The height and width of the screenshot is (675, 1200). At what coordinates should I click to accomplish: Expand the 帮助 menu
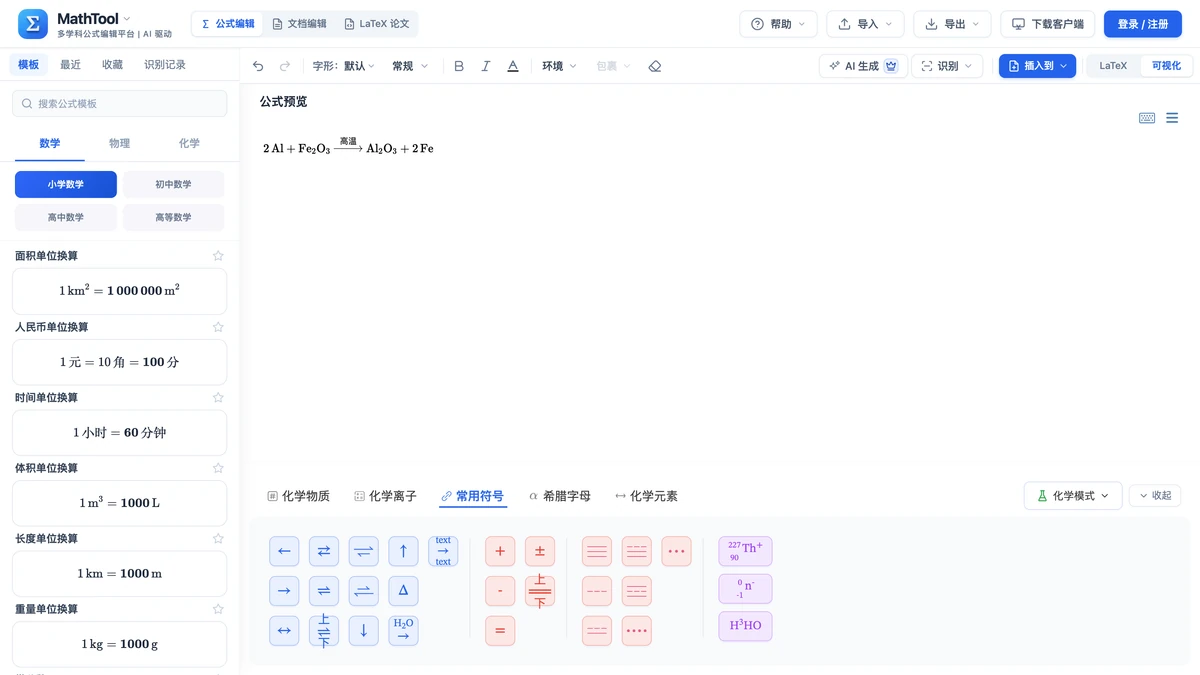pos(778,24)
